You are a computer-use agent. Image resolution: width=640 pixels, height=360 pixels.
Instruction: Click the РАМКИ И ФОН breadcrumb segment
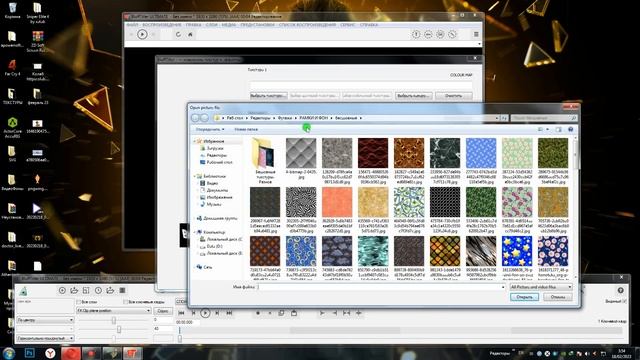[313, 118]
